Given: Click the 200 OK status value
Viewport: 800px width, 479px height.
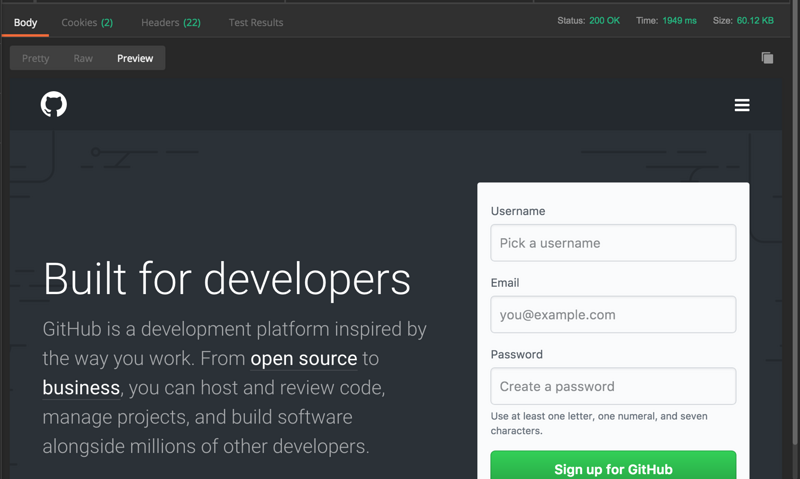Looking at the screenshot, I should coord(604,20).
